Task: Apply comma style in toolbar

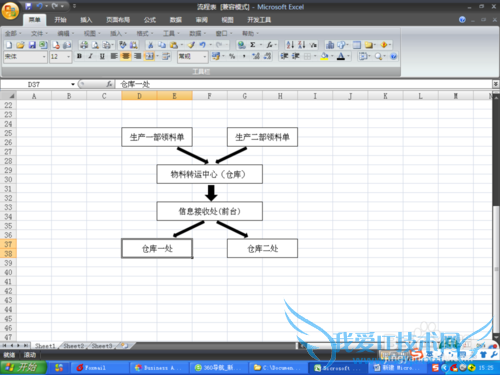Action: pyautogui.click(x=244, y=56)
